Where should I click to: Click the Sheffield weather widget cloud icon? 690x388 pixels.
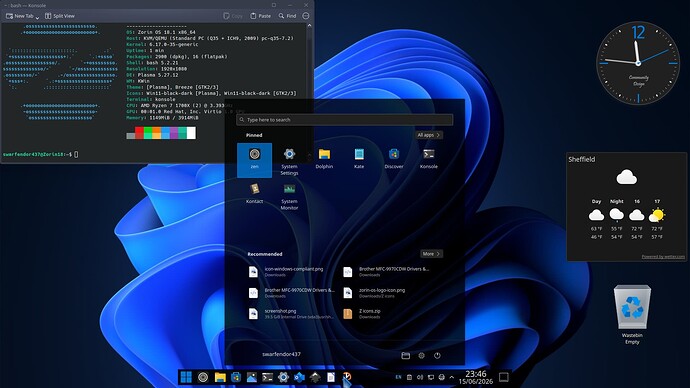(626, 177)
